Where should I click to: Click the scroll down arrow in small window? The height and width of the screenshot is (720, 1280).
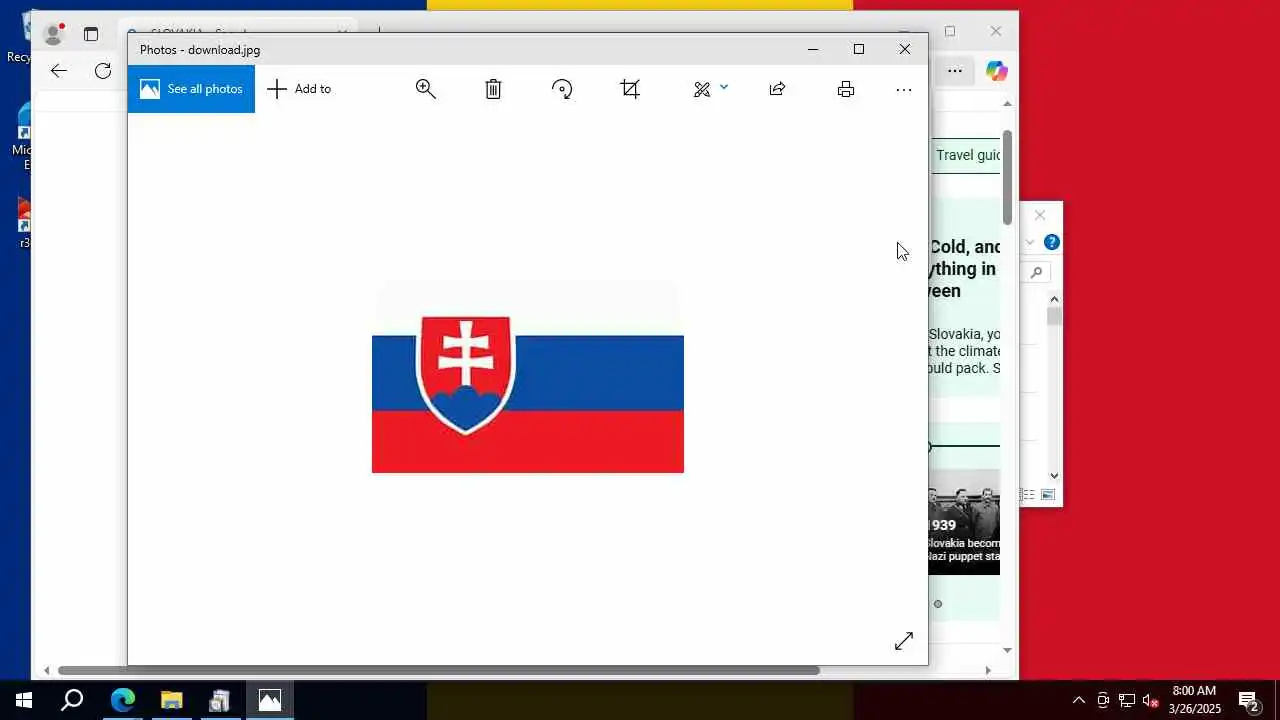pos(1054,476)
